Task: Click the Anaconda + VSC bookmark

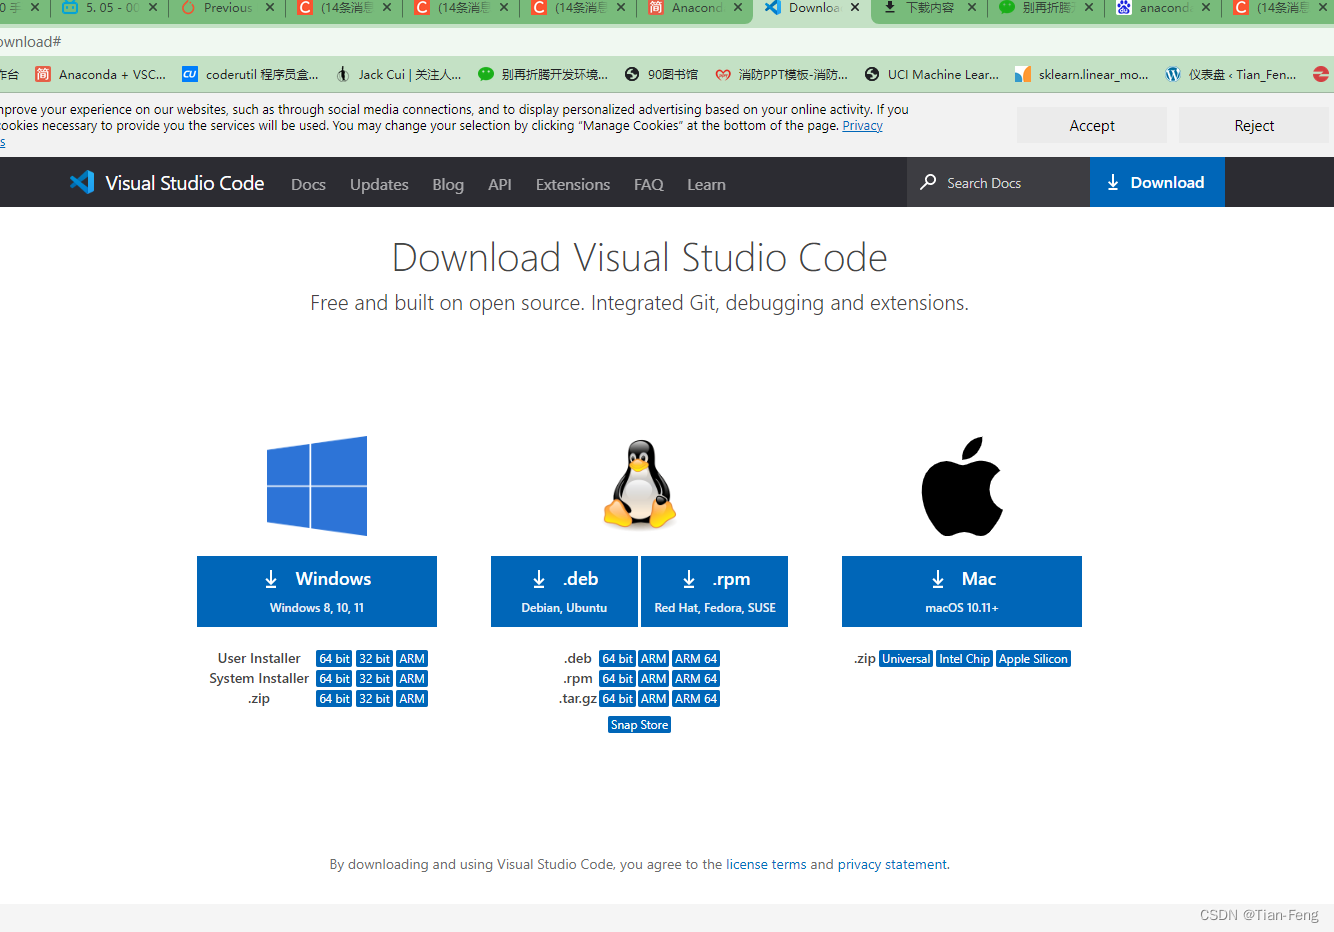Action: tap(100, 74)
